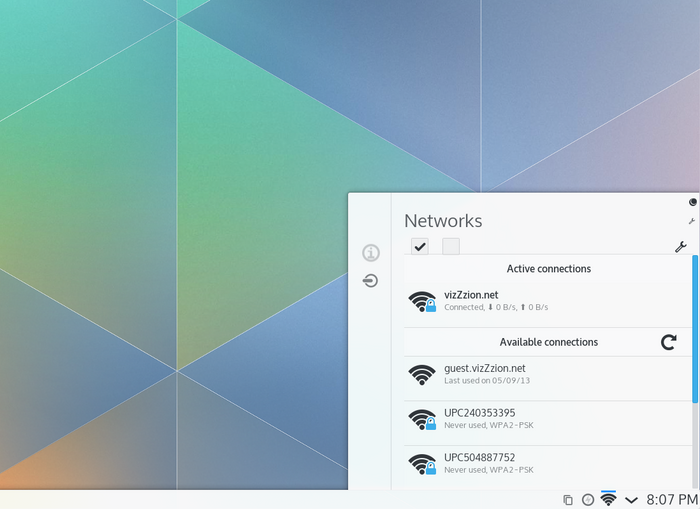Click the blue scrollbar of the networks list
Image resolution: width=700 pixels, height=509 pixels.
(x=695, y=329)
